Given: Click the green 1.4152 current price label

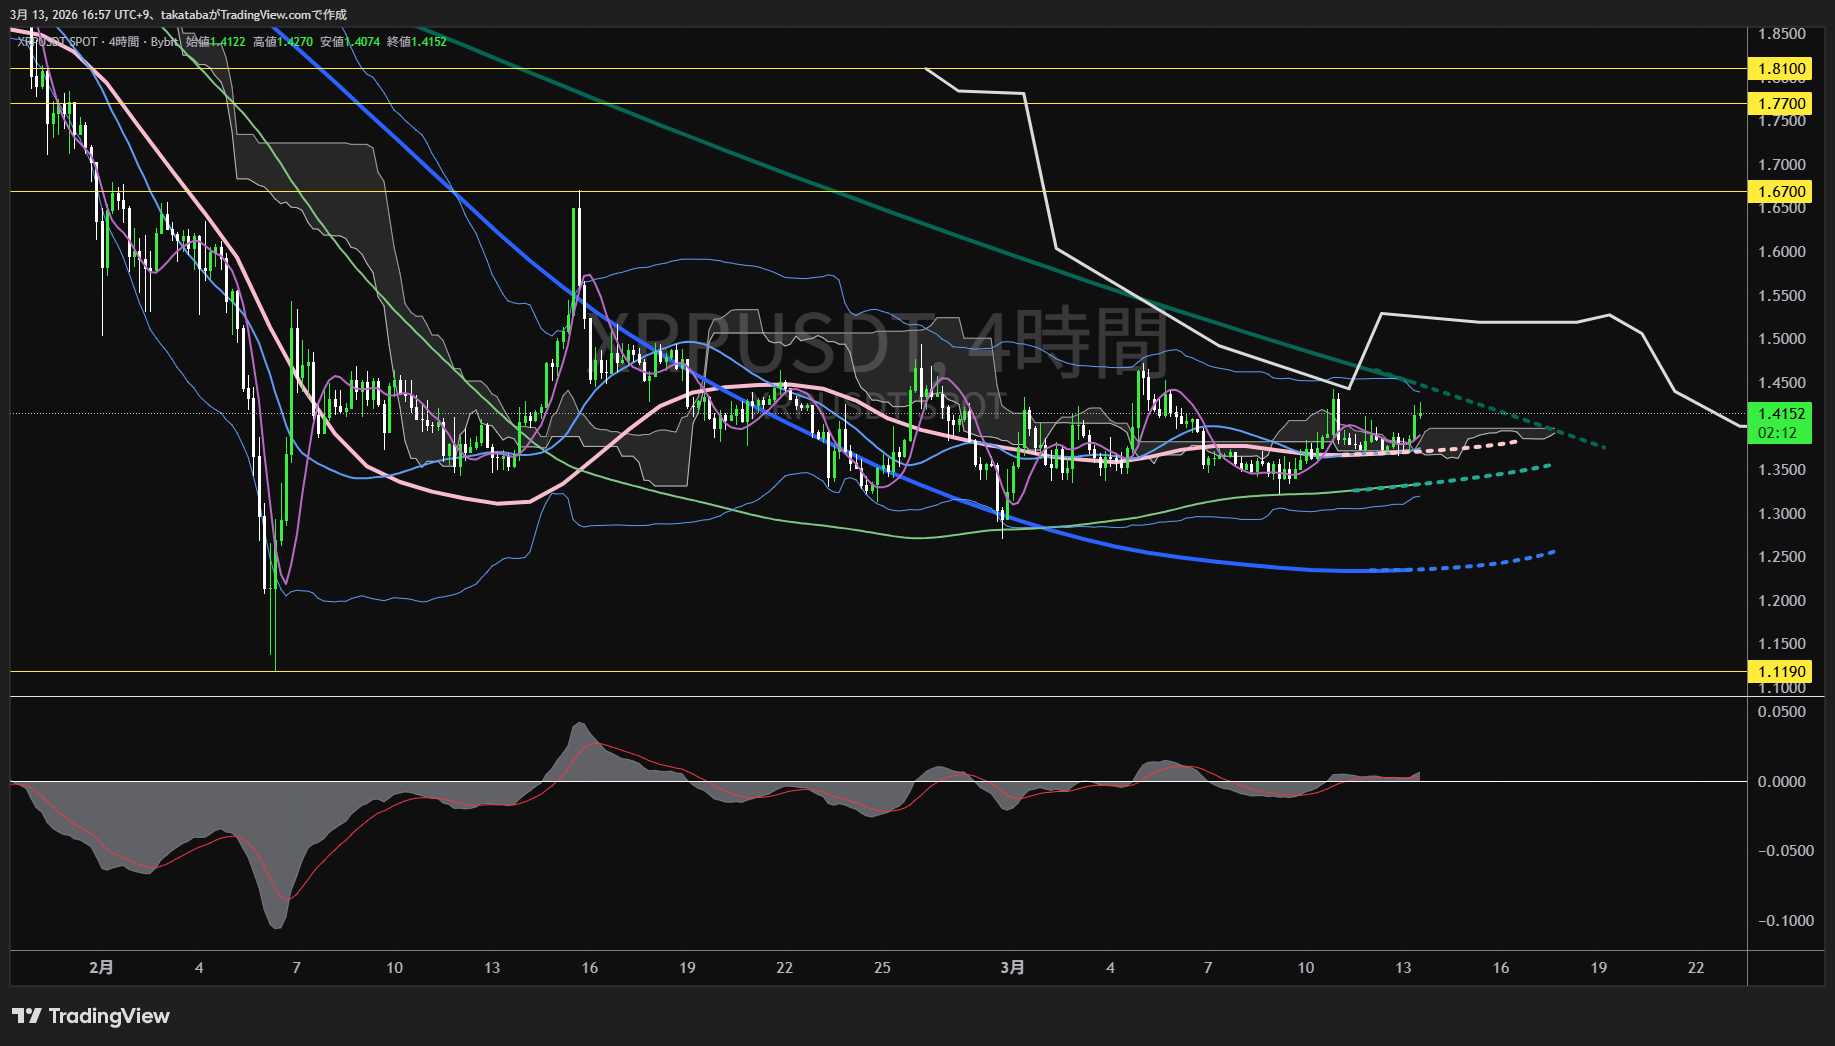Looking at the screenshot, I should pos(1781,414).
